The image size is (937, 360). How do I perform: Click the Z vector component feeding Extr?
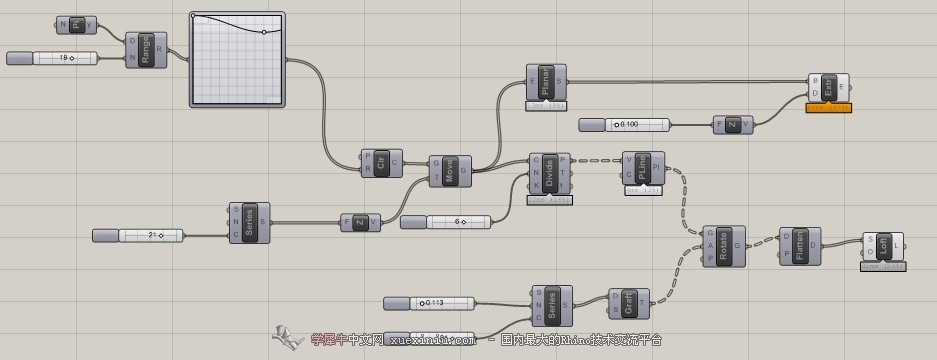click(x=733, y=124)
